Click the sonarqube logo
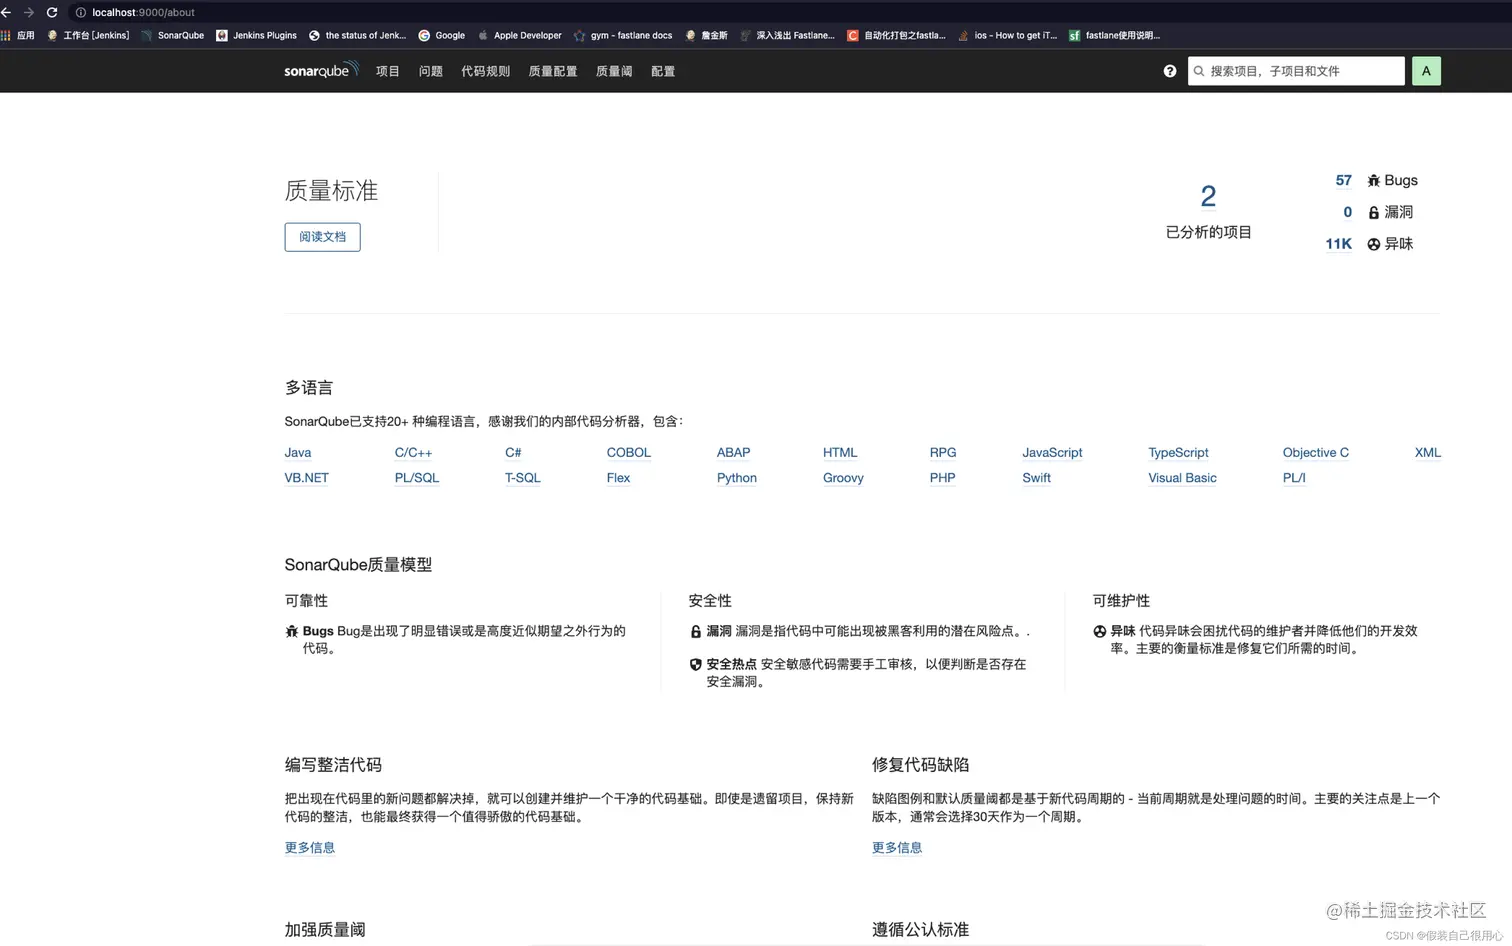Image resolution: width=1512 pixels, height=946 pixels. 321,70
